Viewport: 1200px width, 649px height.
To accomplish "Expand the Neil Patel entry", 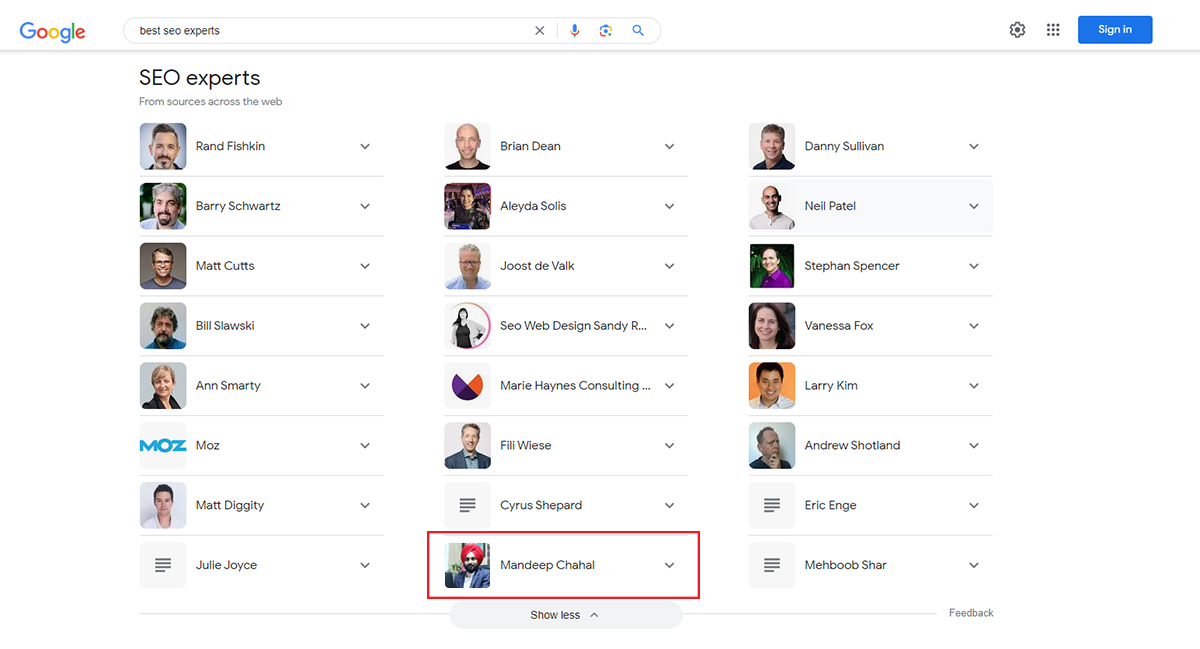I will tap(974, 206).
